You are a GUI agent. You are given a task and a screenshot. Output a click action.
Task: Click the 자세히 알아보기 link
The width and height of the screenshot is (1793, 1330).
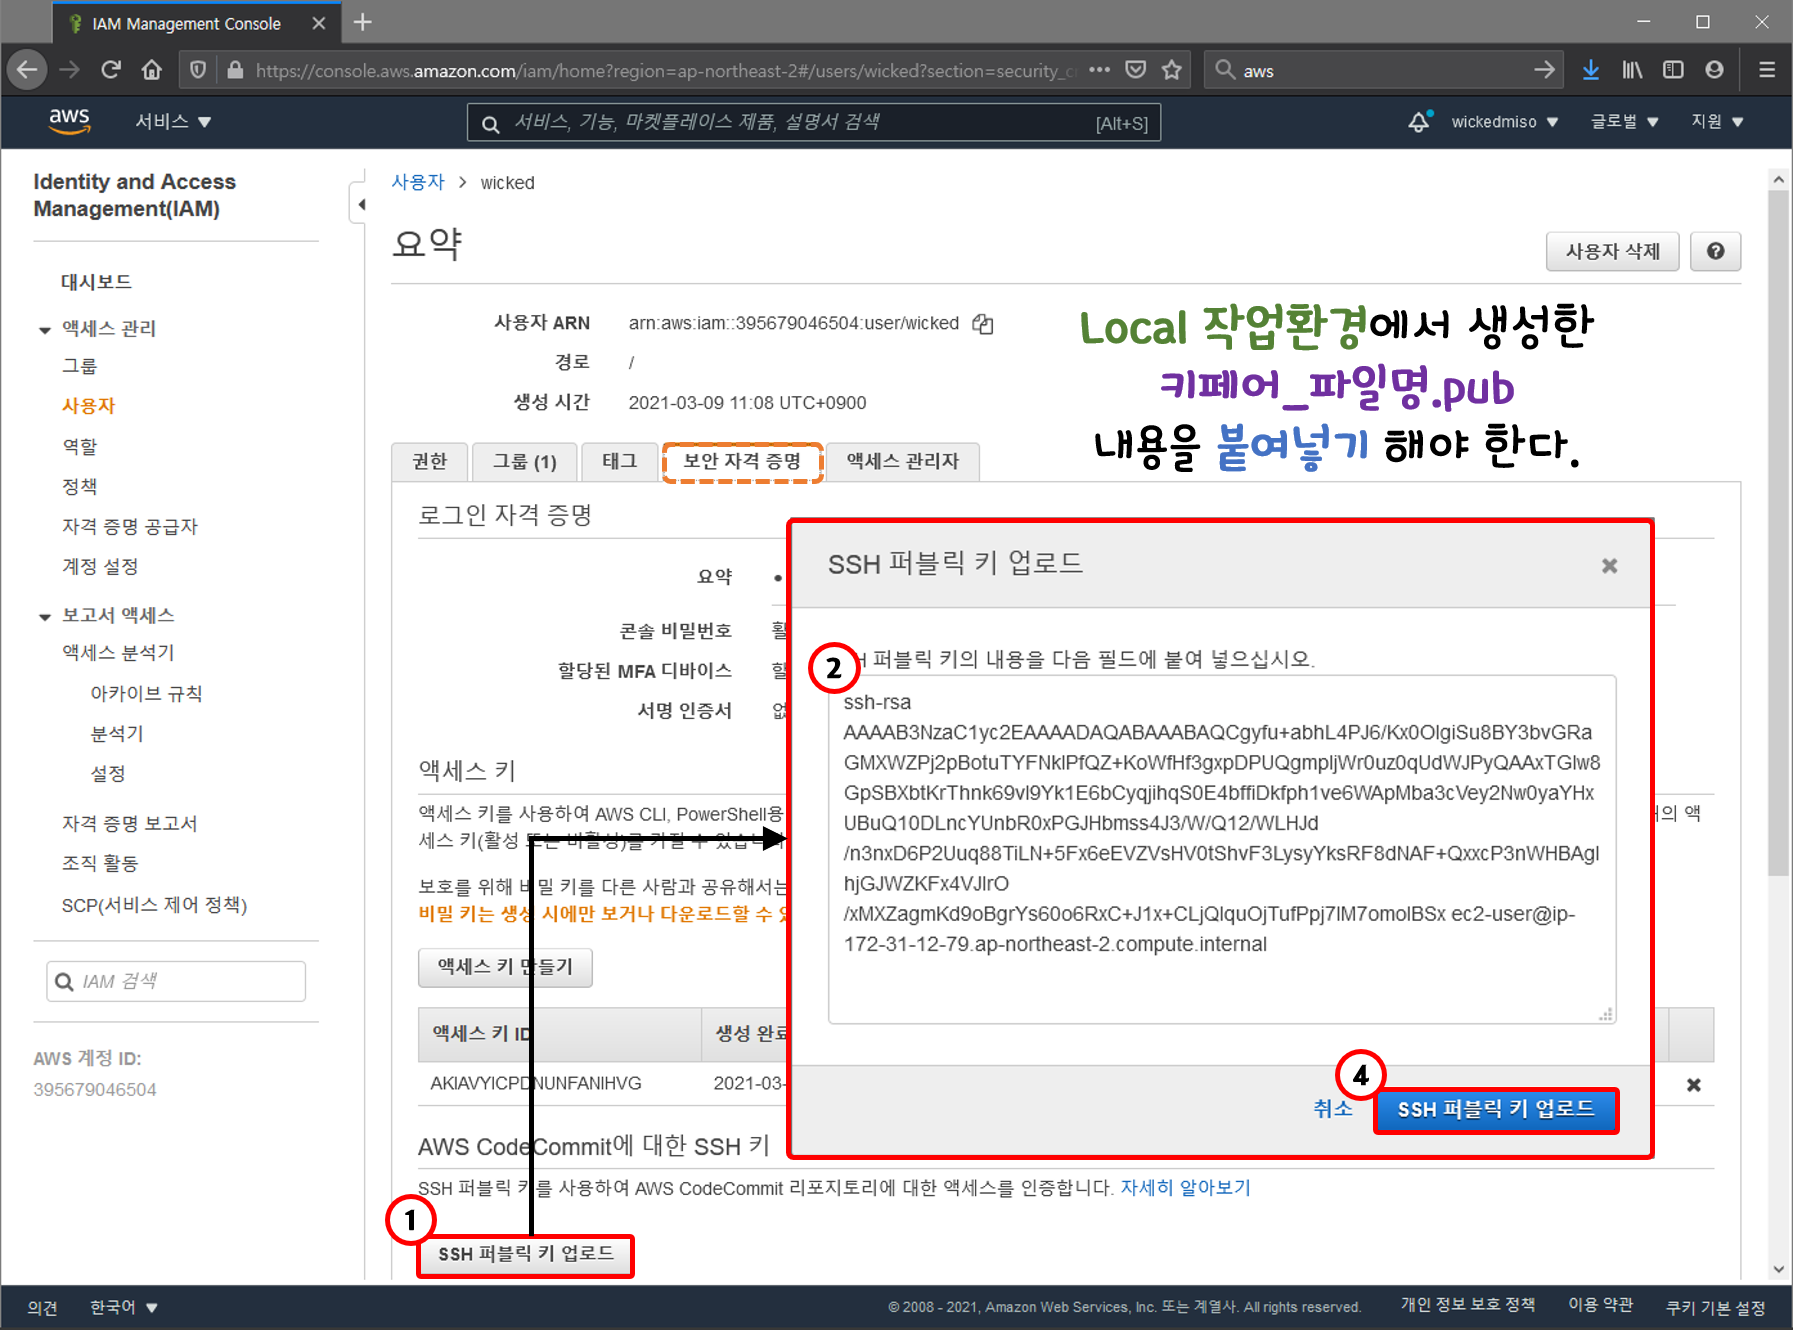(x=1185, y=1187)
